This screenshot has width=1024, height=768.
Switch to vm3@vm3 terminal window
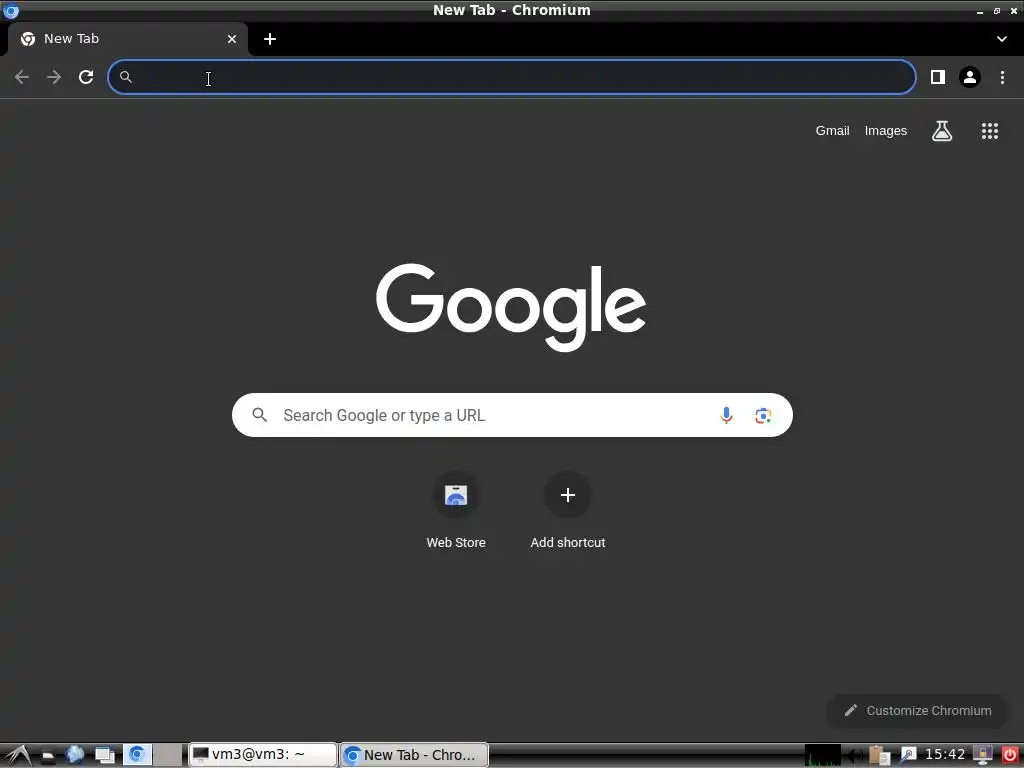point(263,755)
